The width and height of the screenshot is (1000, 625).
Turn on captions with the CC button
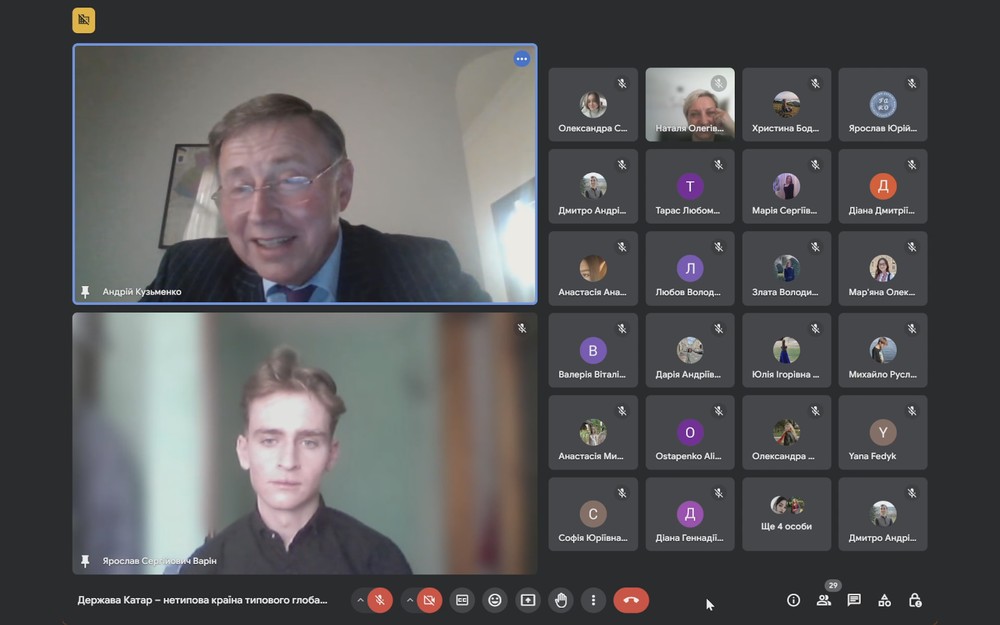462,600
